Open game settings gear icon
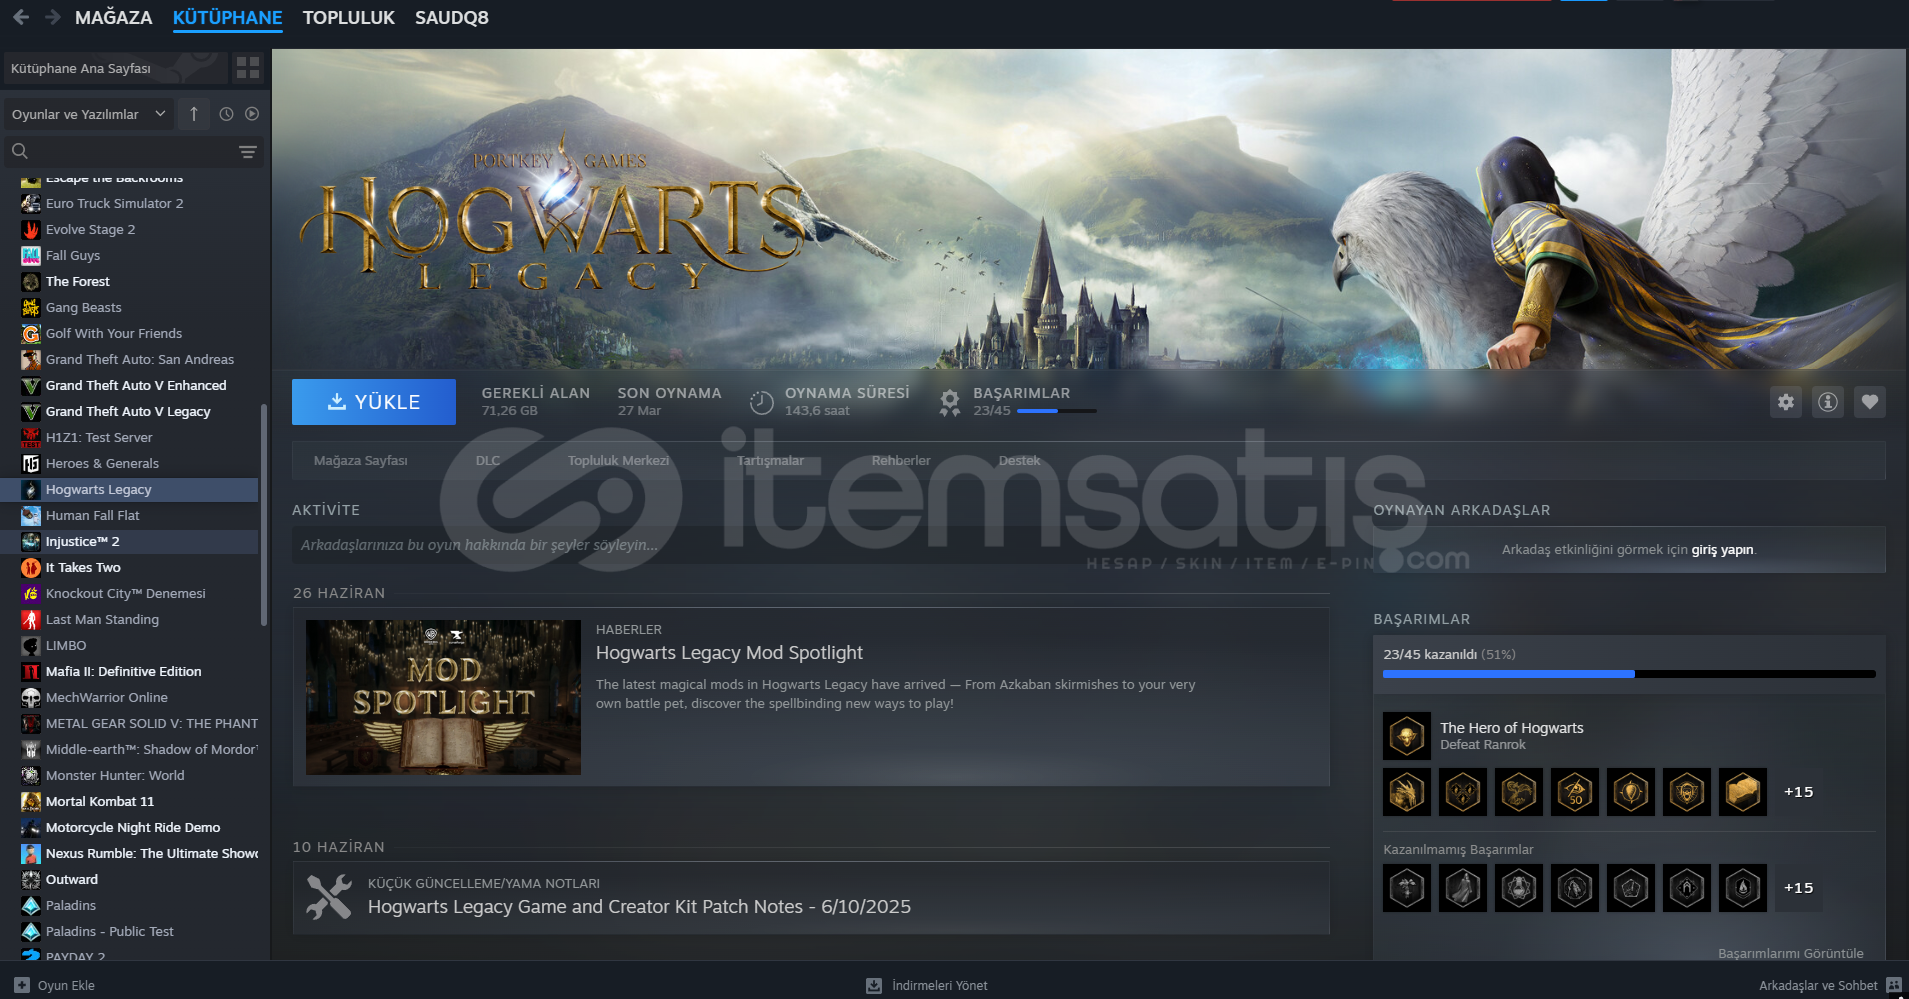The width and height of the screenshot is (1909, 999). [x=1786, y=402]
